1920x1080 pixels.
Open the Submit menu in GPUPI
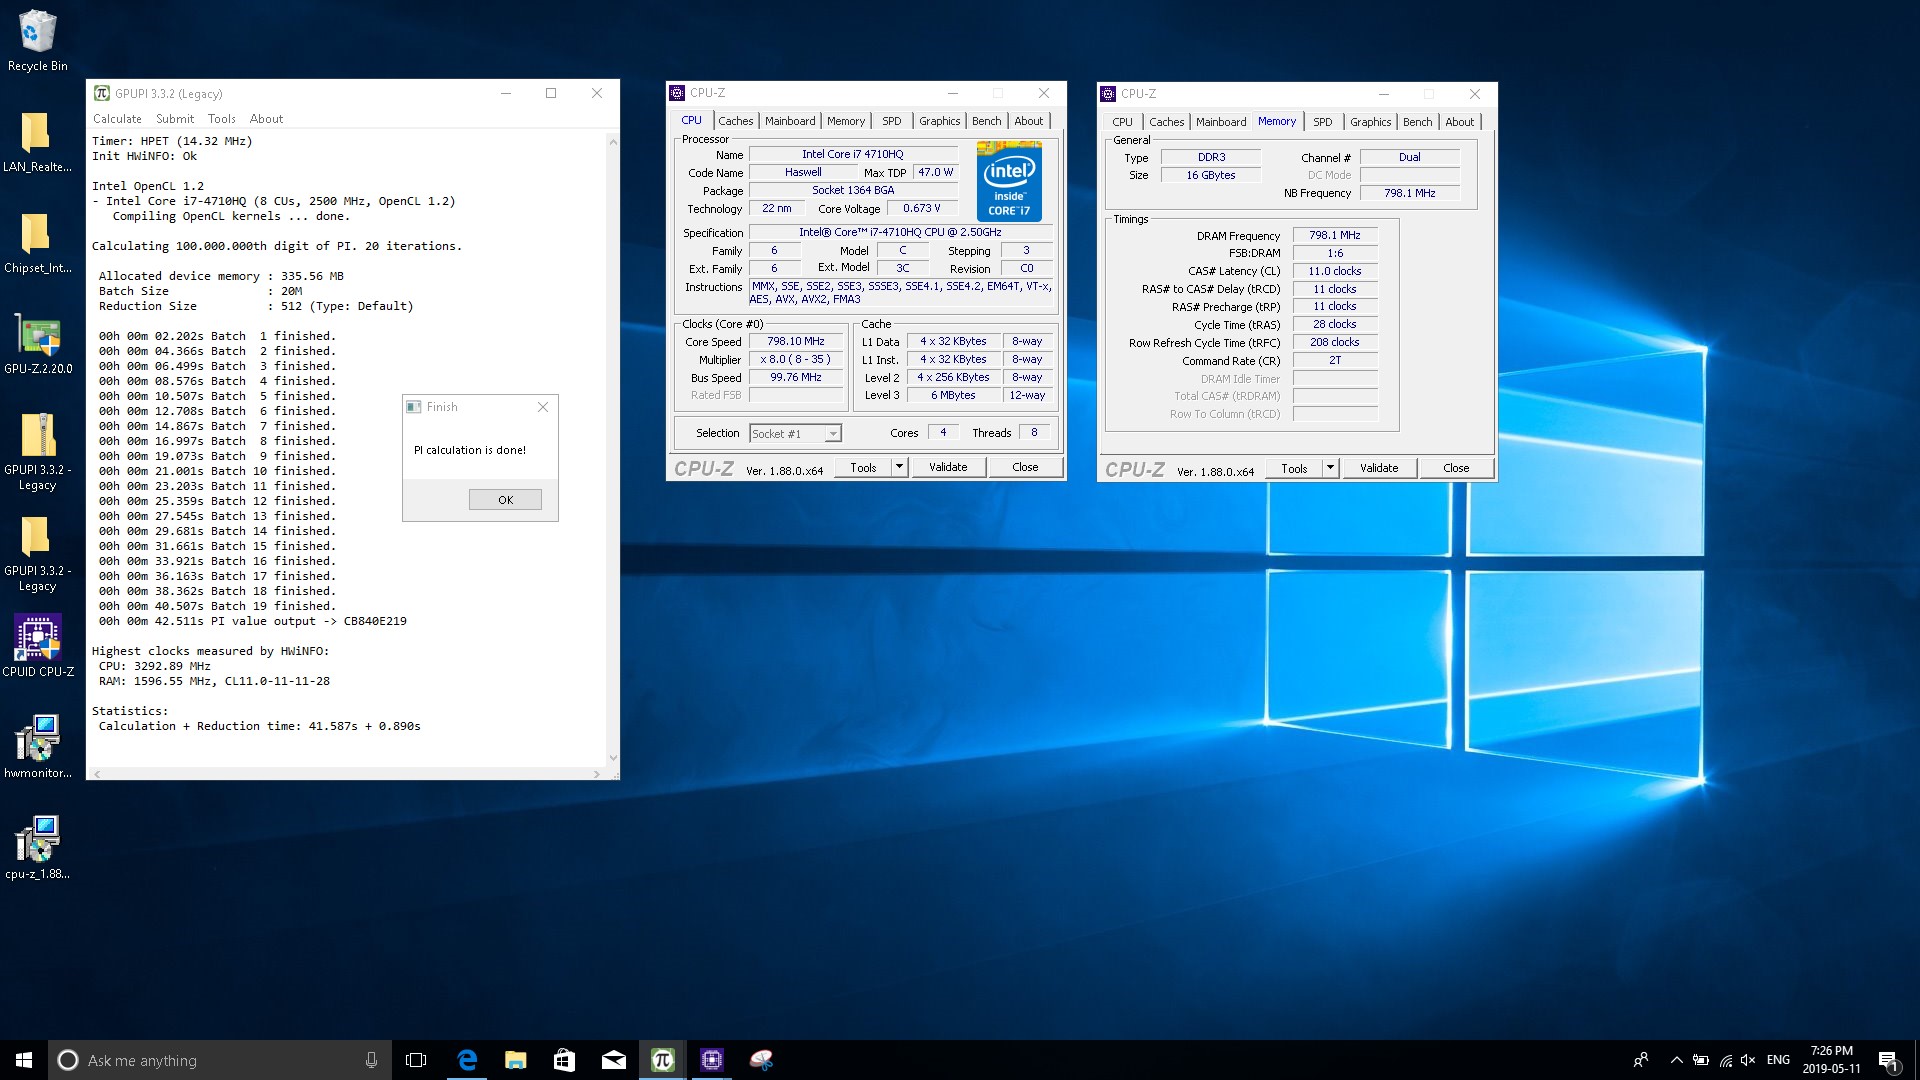[x=175, y=118]
